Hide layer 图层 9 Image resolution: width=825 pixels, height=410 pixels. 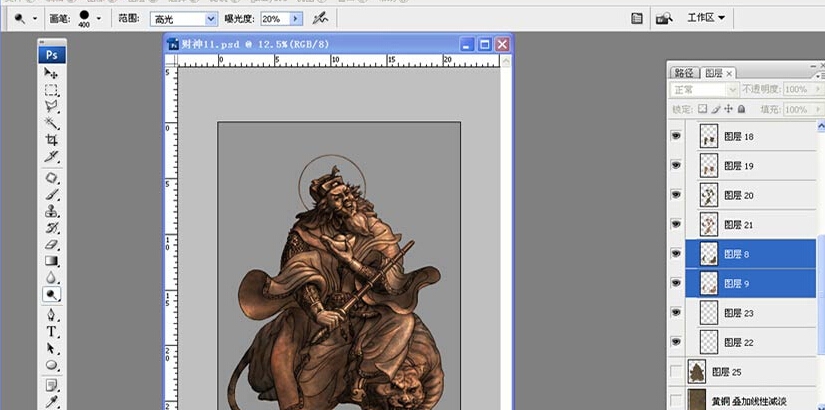[x=676, y=283]
